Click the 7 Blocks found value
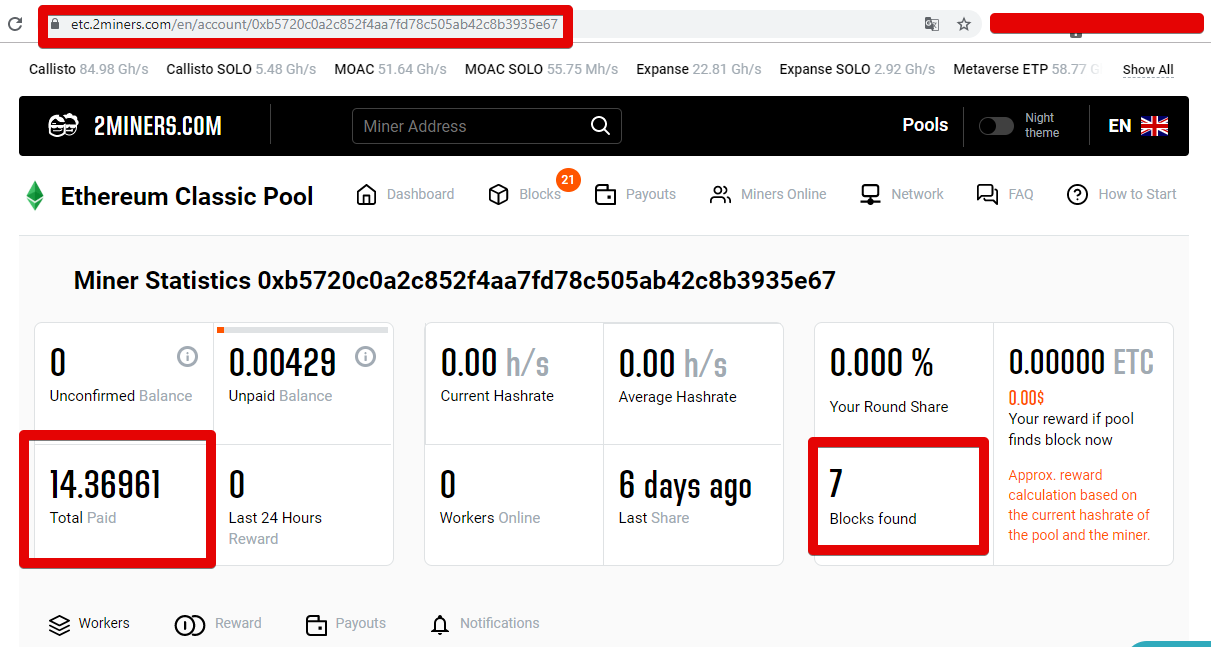 (836, 485)
